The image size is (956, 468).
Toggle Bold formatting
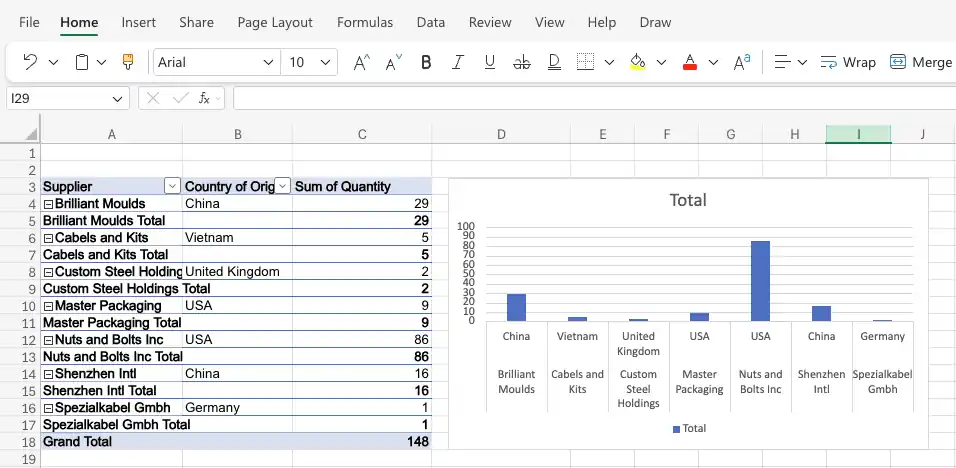tap(426, 62)
